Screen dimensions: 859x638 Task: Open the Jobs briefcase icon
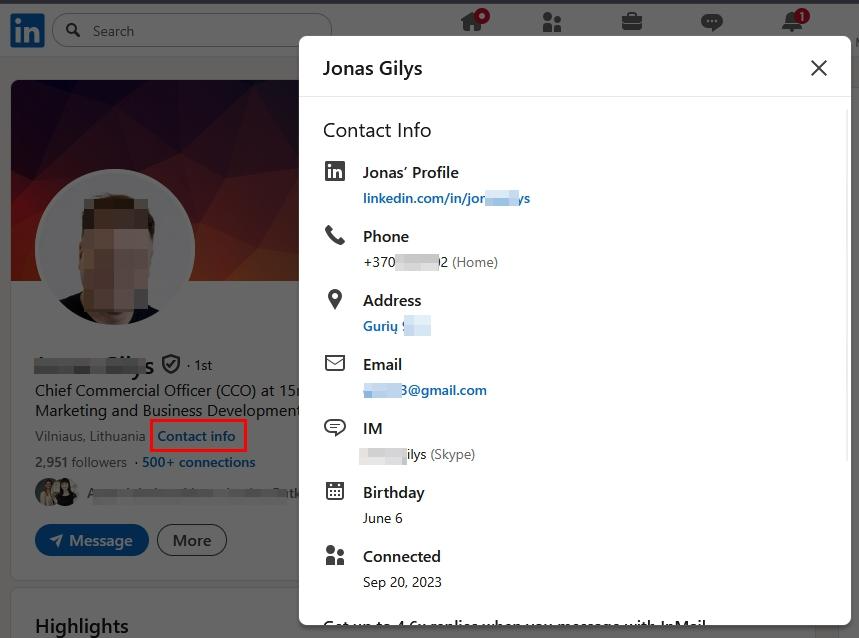pyautogui.click(x=632, y=22)
